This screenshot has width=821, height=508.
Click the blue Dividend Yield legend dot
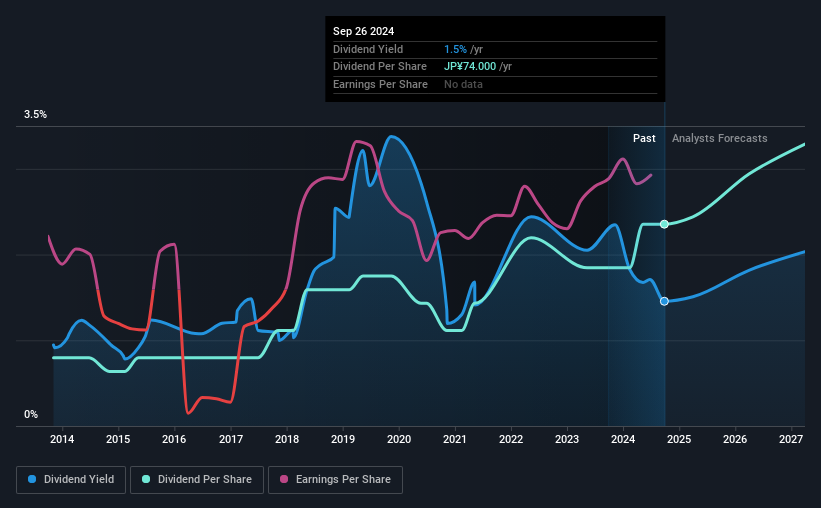coord(32,479)
